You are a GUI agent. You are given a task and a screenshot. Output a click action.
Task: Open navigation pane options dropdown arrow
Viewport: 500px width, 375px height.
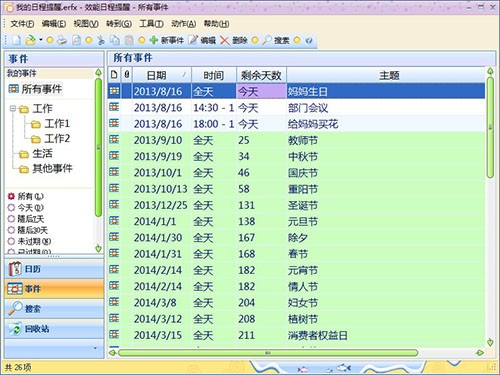pos(95,348)
